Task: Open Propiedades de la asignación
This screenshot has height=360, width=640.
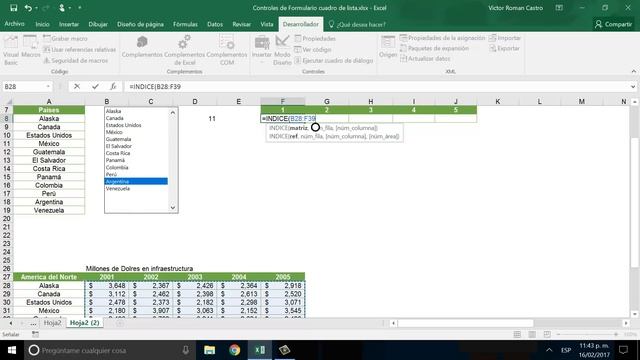Action: tap(442, 38)
